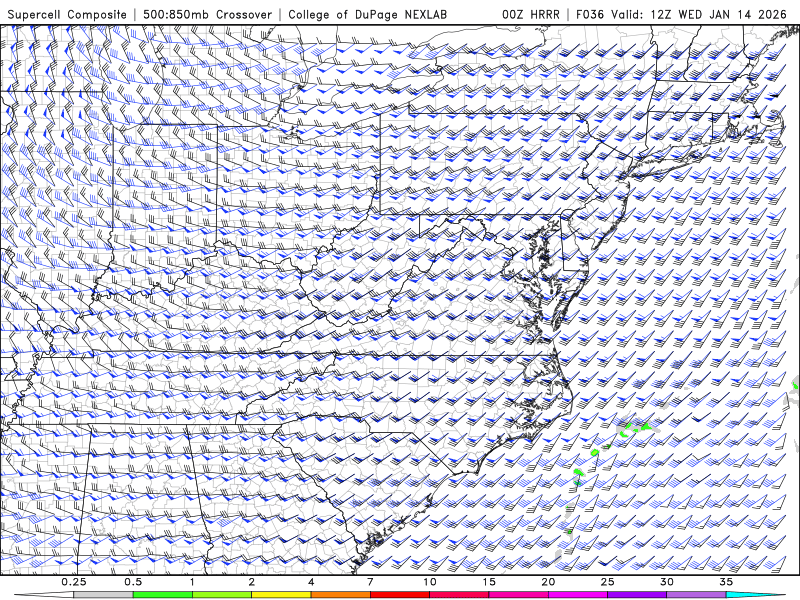Click the red legend swatch between 7 and 10

coord(399,595)
